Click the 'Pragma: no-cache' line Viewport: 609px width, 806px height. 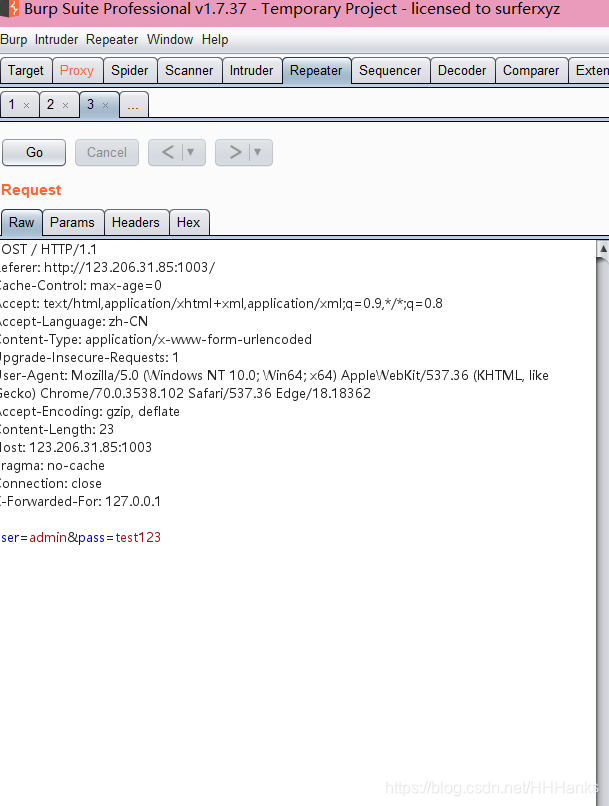pyautogui.click(x=52, y=465)
